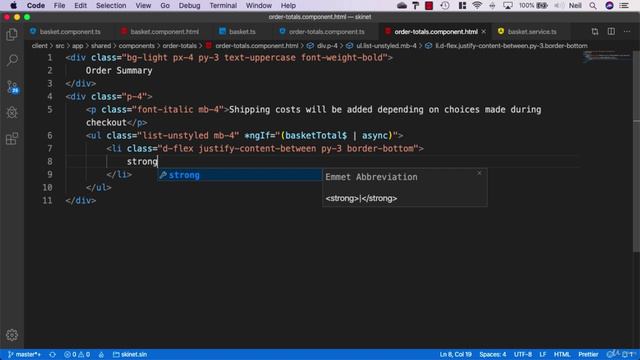Open the Debug view in activity bar
This screenshot has width=640, height=360.
(12, 113)
